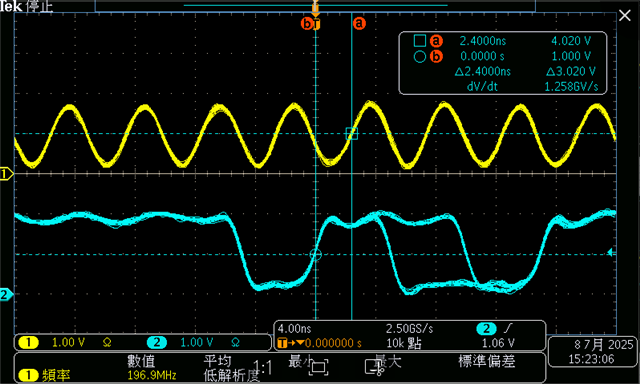Click the date 8 7月 2025 display
The image size is (640, 384).
tap(603, 345)
